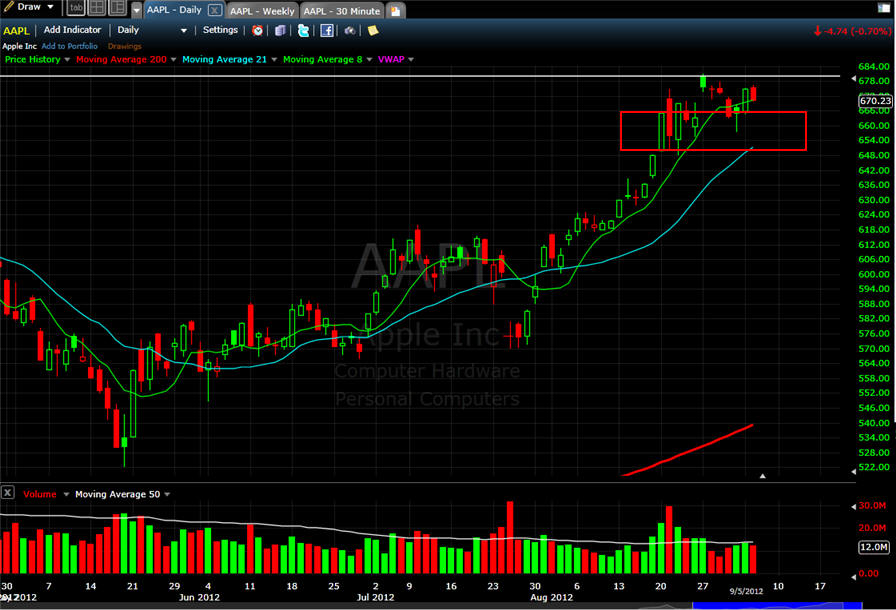Click the 30.0M volume axis label
Image resolution: width=896 pixels, height=610 pixels.
[x=872, y=505]
